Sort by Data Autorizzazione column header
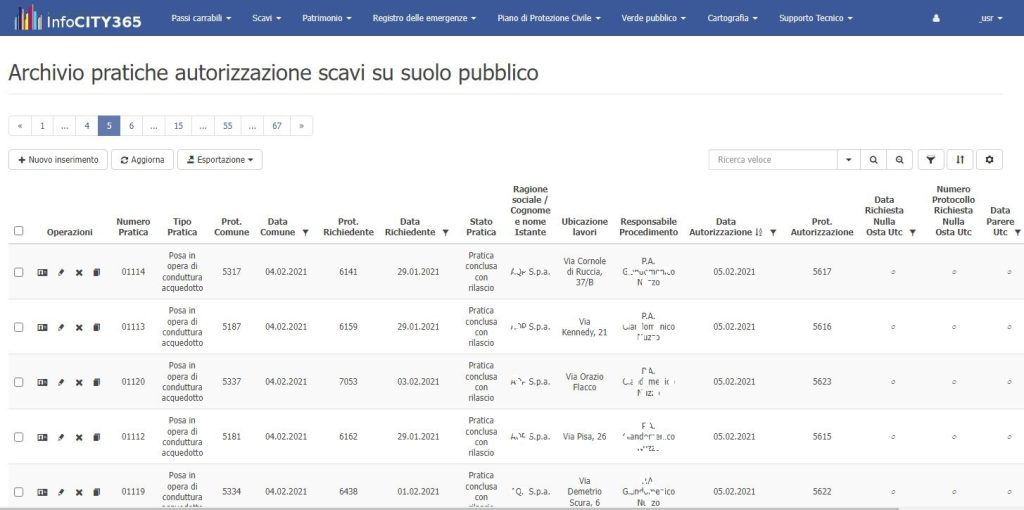Image resolution: width=1024 pixels, height=510 pixels. [x=725, y=227]
